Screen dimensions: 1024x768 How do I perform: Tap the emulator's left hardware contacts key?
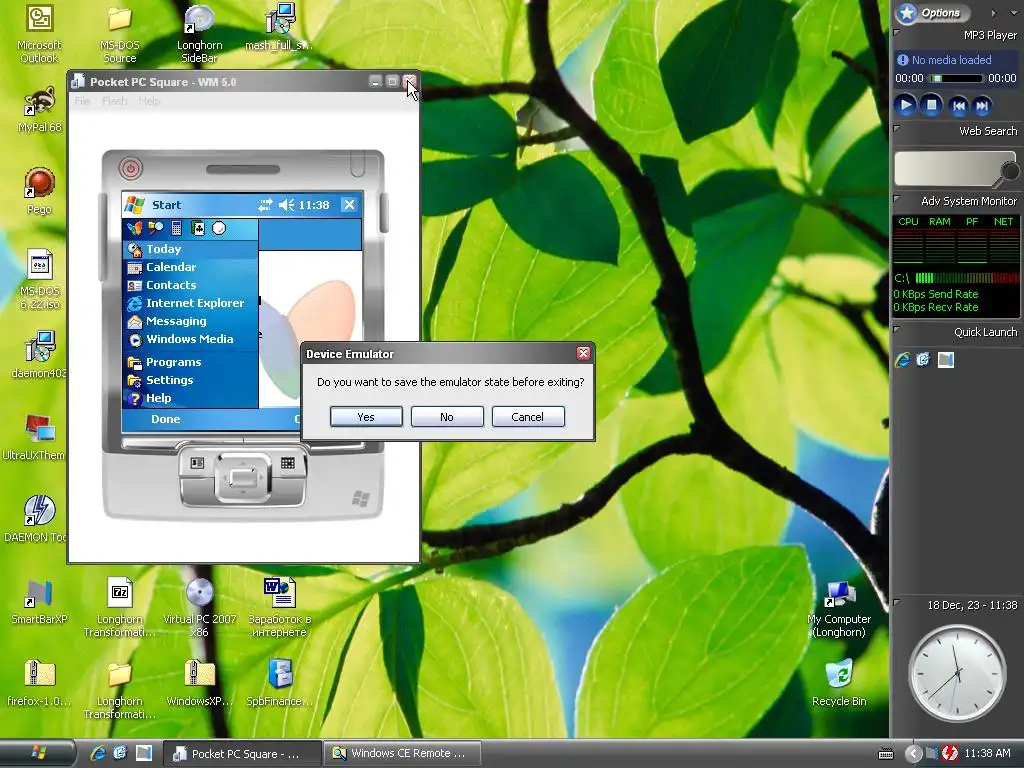[x=197, y=463]
